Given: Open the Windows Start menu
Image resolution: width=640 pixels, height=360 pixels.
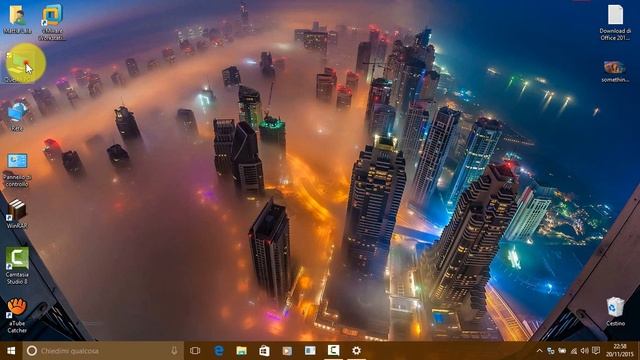Looking at the screenshot, I should 11,351.
